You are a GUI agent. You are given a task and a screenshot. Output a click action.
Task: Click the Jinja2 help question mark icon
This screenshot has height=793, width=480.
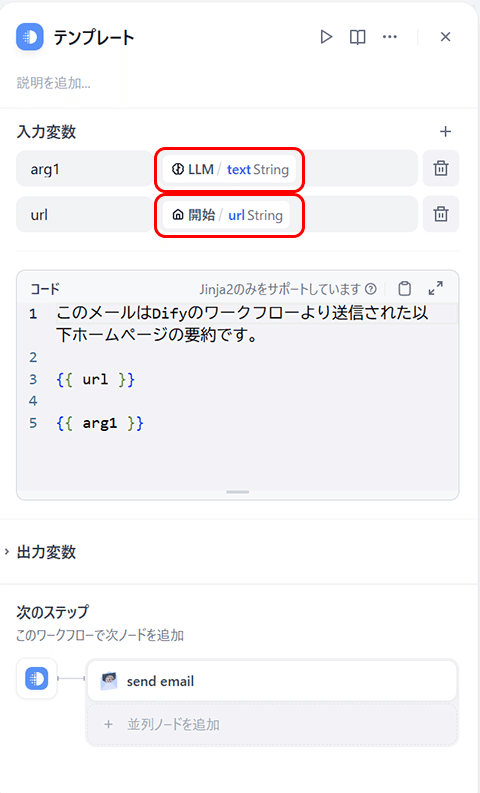[371, 289]
